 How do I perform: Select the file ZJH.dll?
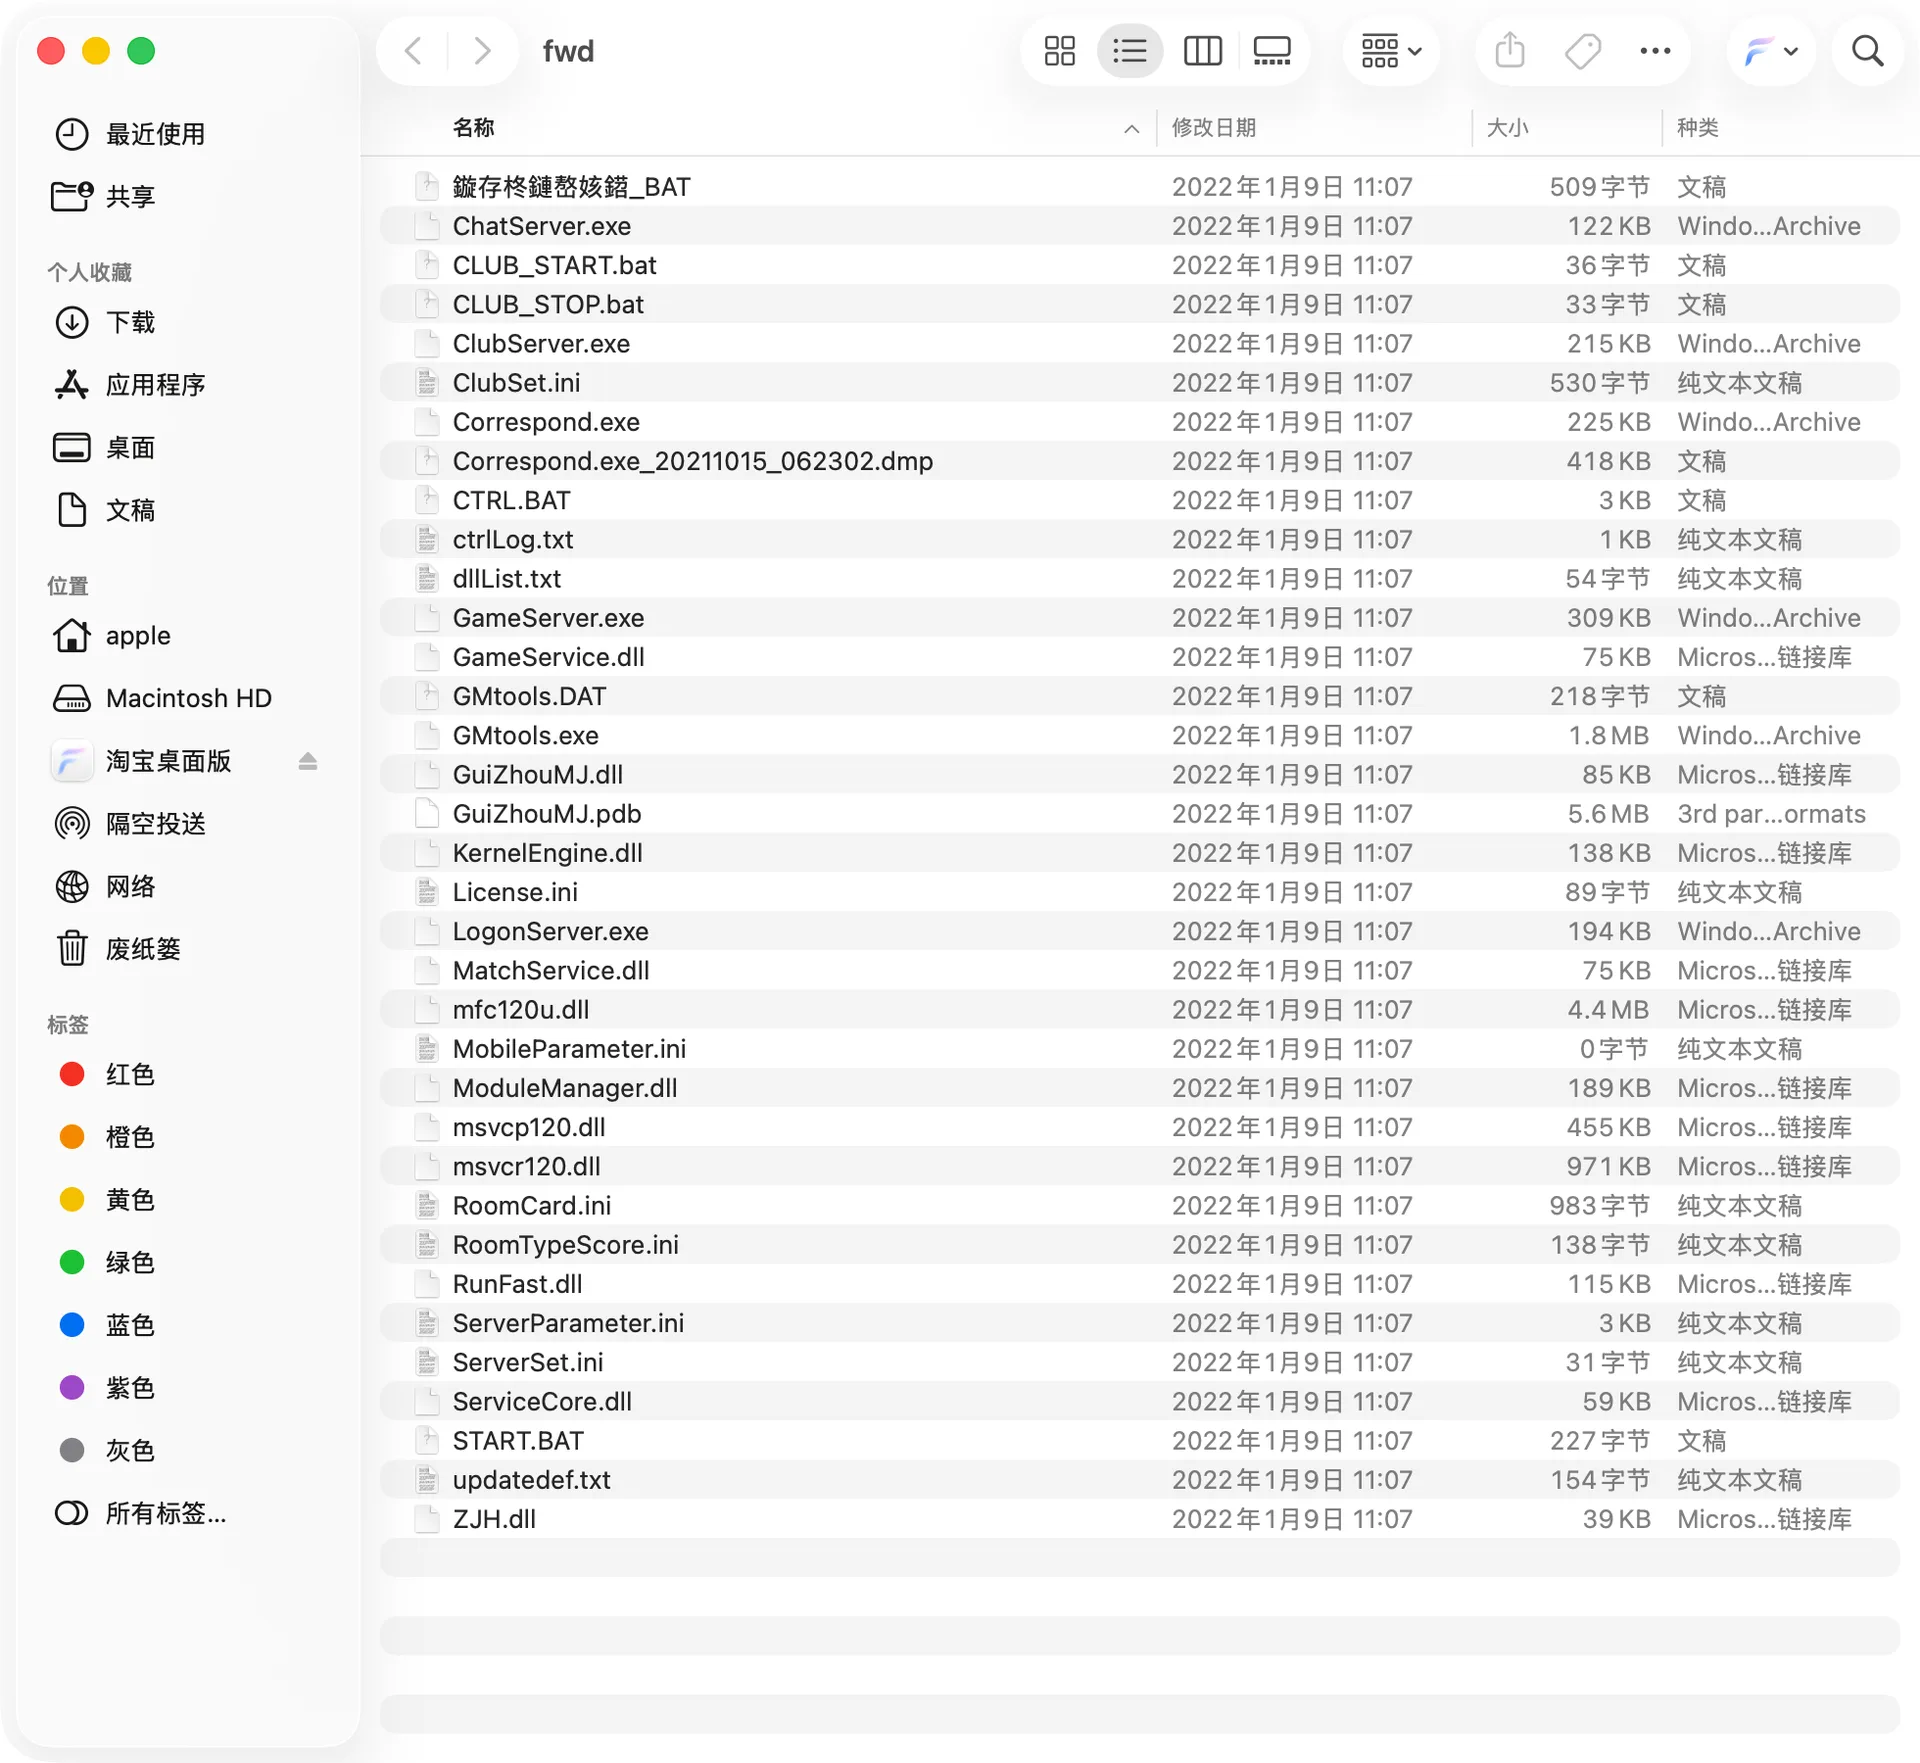point(1139,1520)
